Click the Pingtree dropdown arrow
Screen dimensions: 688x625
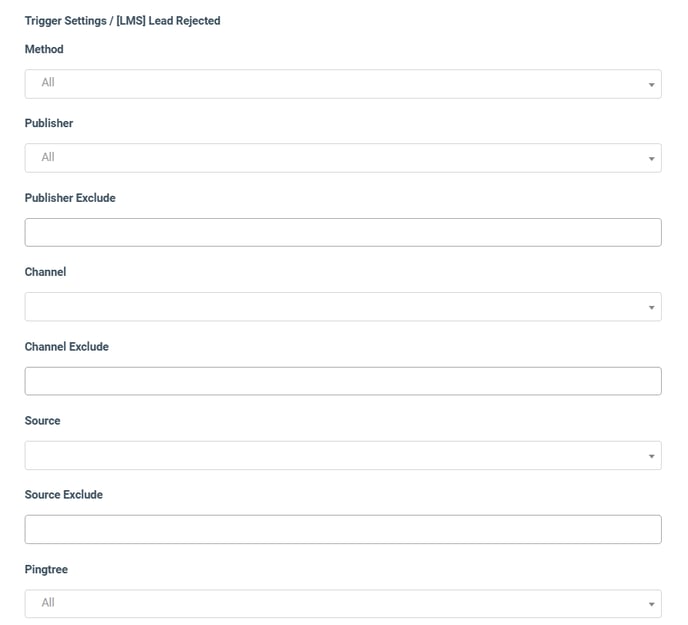652,604
